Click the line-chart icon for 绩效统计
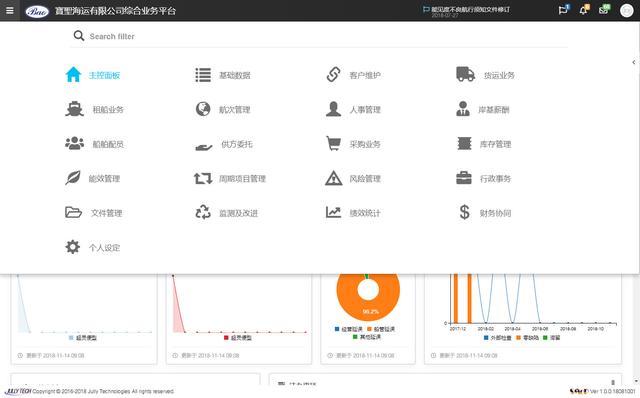The height and width of the screenshot is (398, 640). tap(333, 212)
